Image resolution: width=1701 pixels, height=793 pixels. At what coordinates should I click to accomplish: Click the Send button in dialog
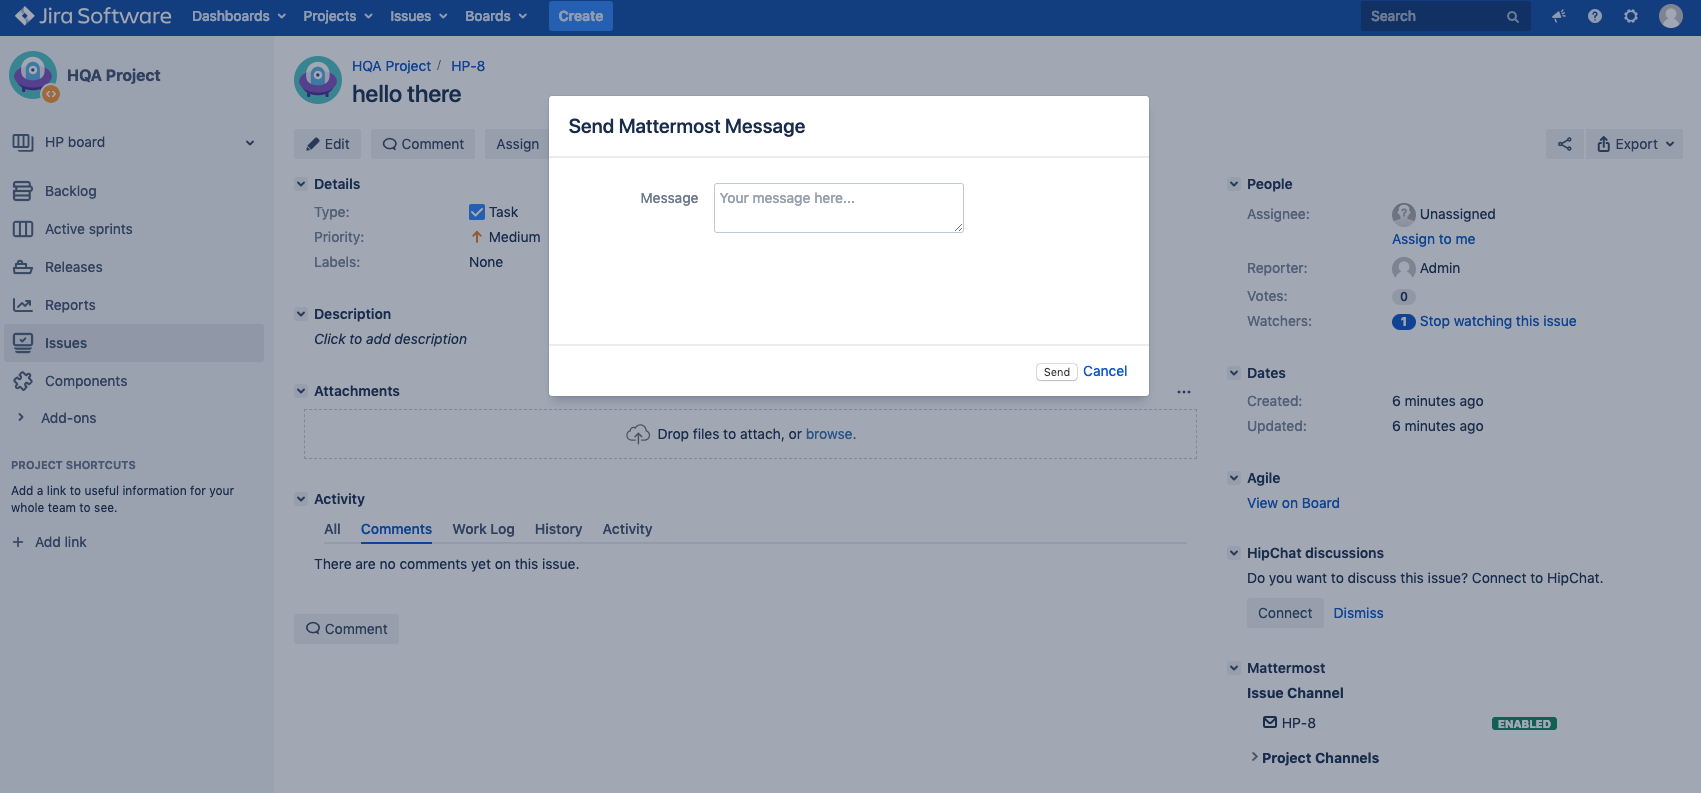(1056, 372)
